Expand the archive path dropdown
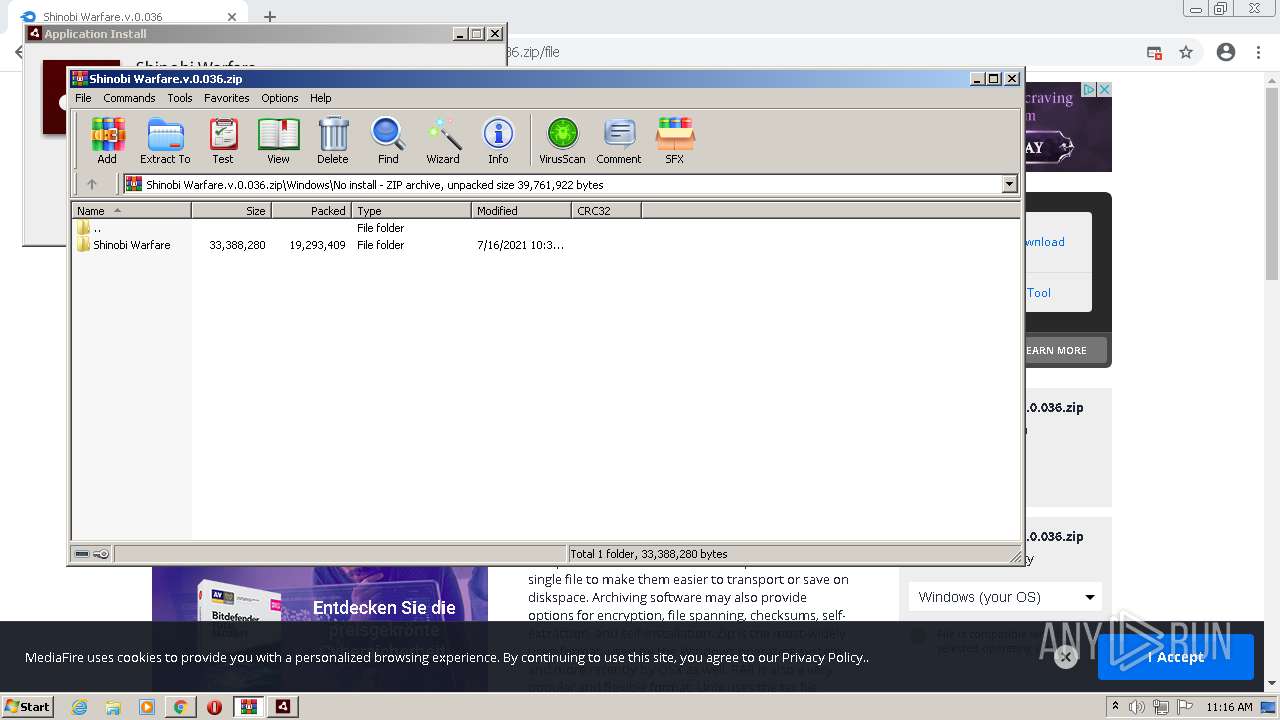This screenshot has height=720, width=1280. [x=1009, y=184]
